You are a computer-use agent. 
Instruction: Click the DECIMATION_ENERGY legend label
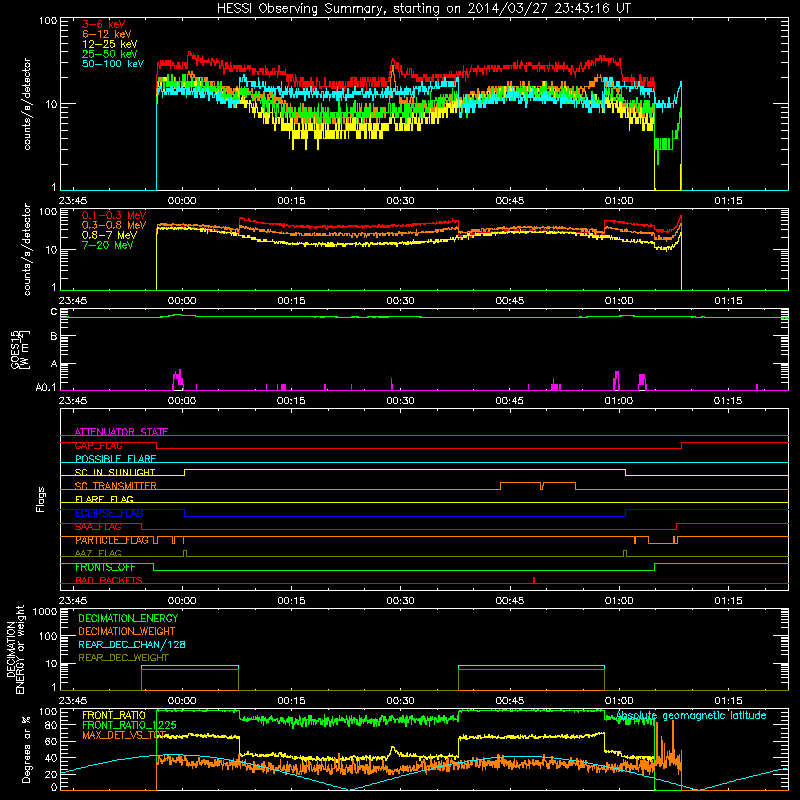(x=128, y=618)
